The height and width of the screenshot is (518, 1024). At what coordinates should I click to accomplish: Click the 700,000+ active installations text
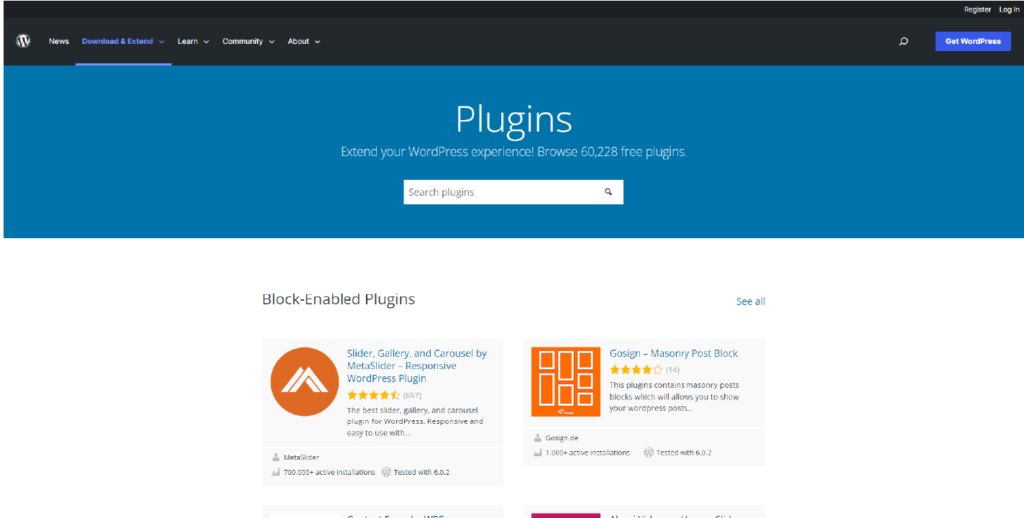click(329, 472)
